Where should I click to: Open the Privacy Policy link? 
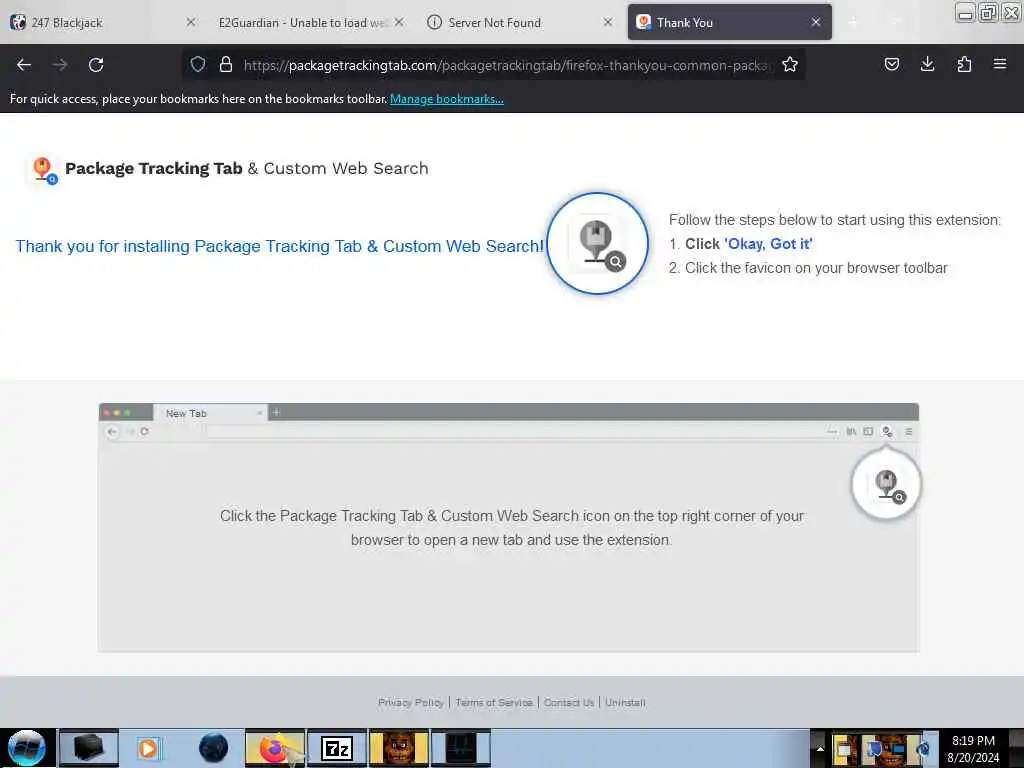(x=411, y=702)
